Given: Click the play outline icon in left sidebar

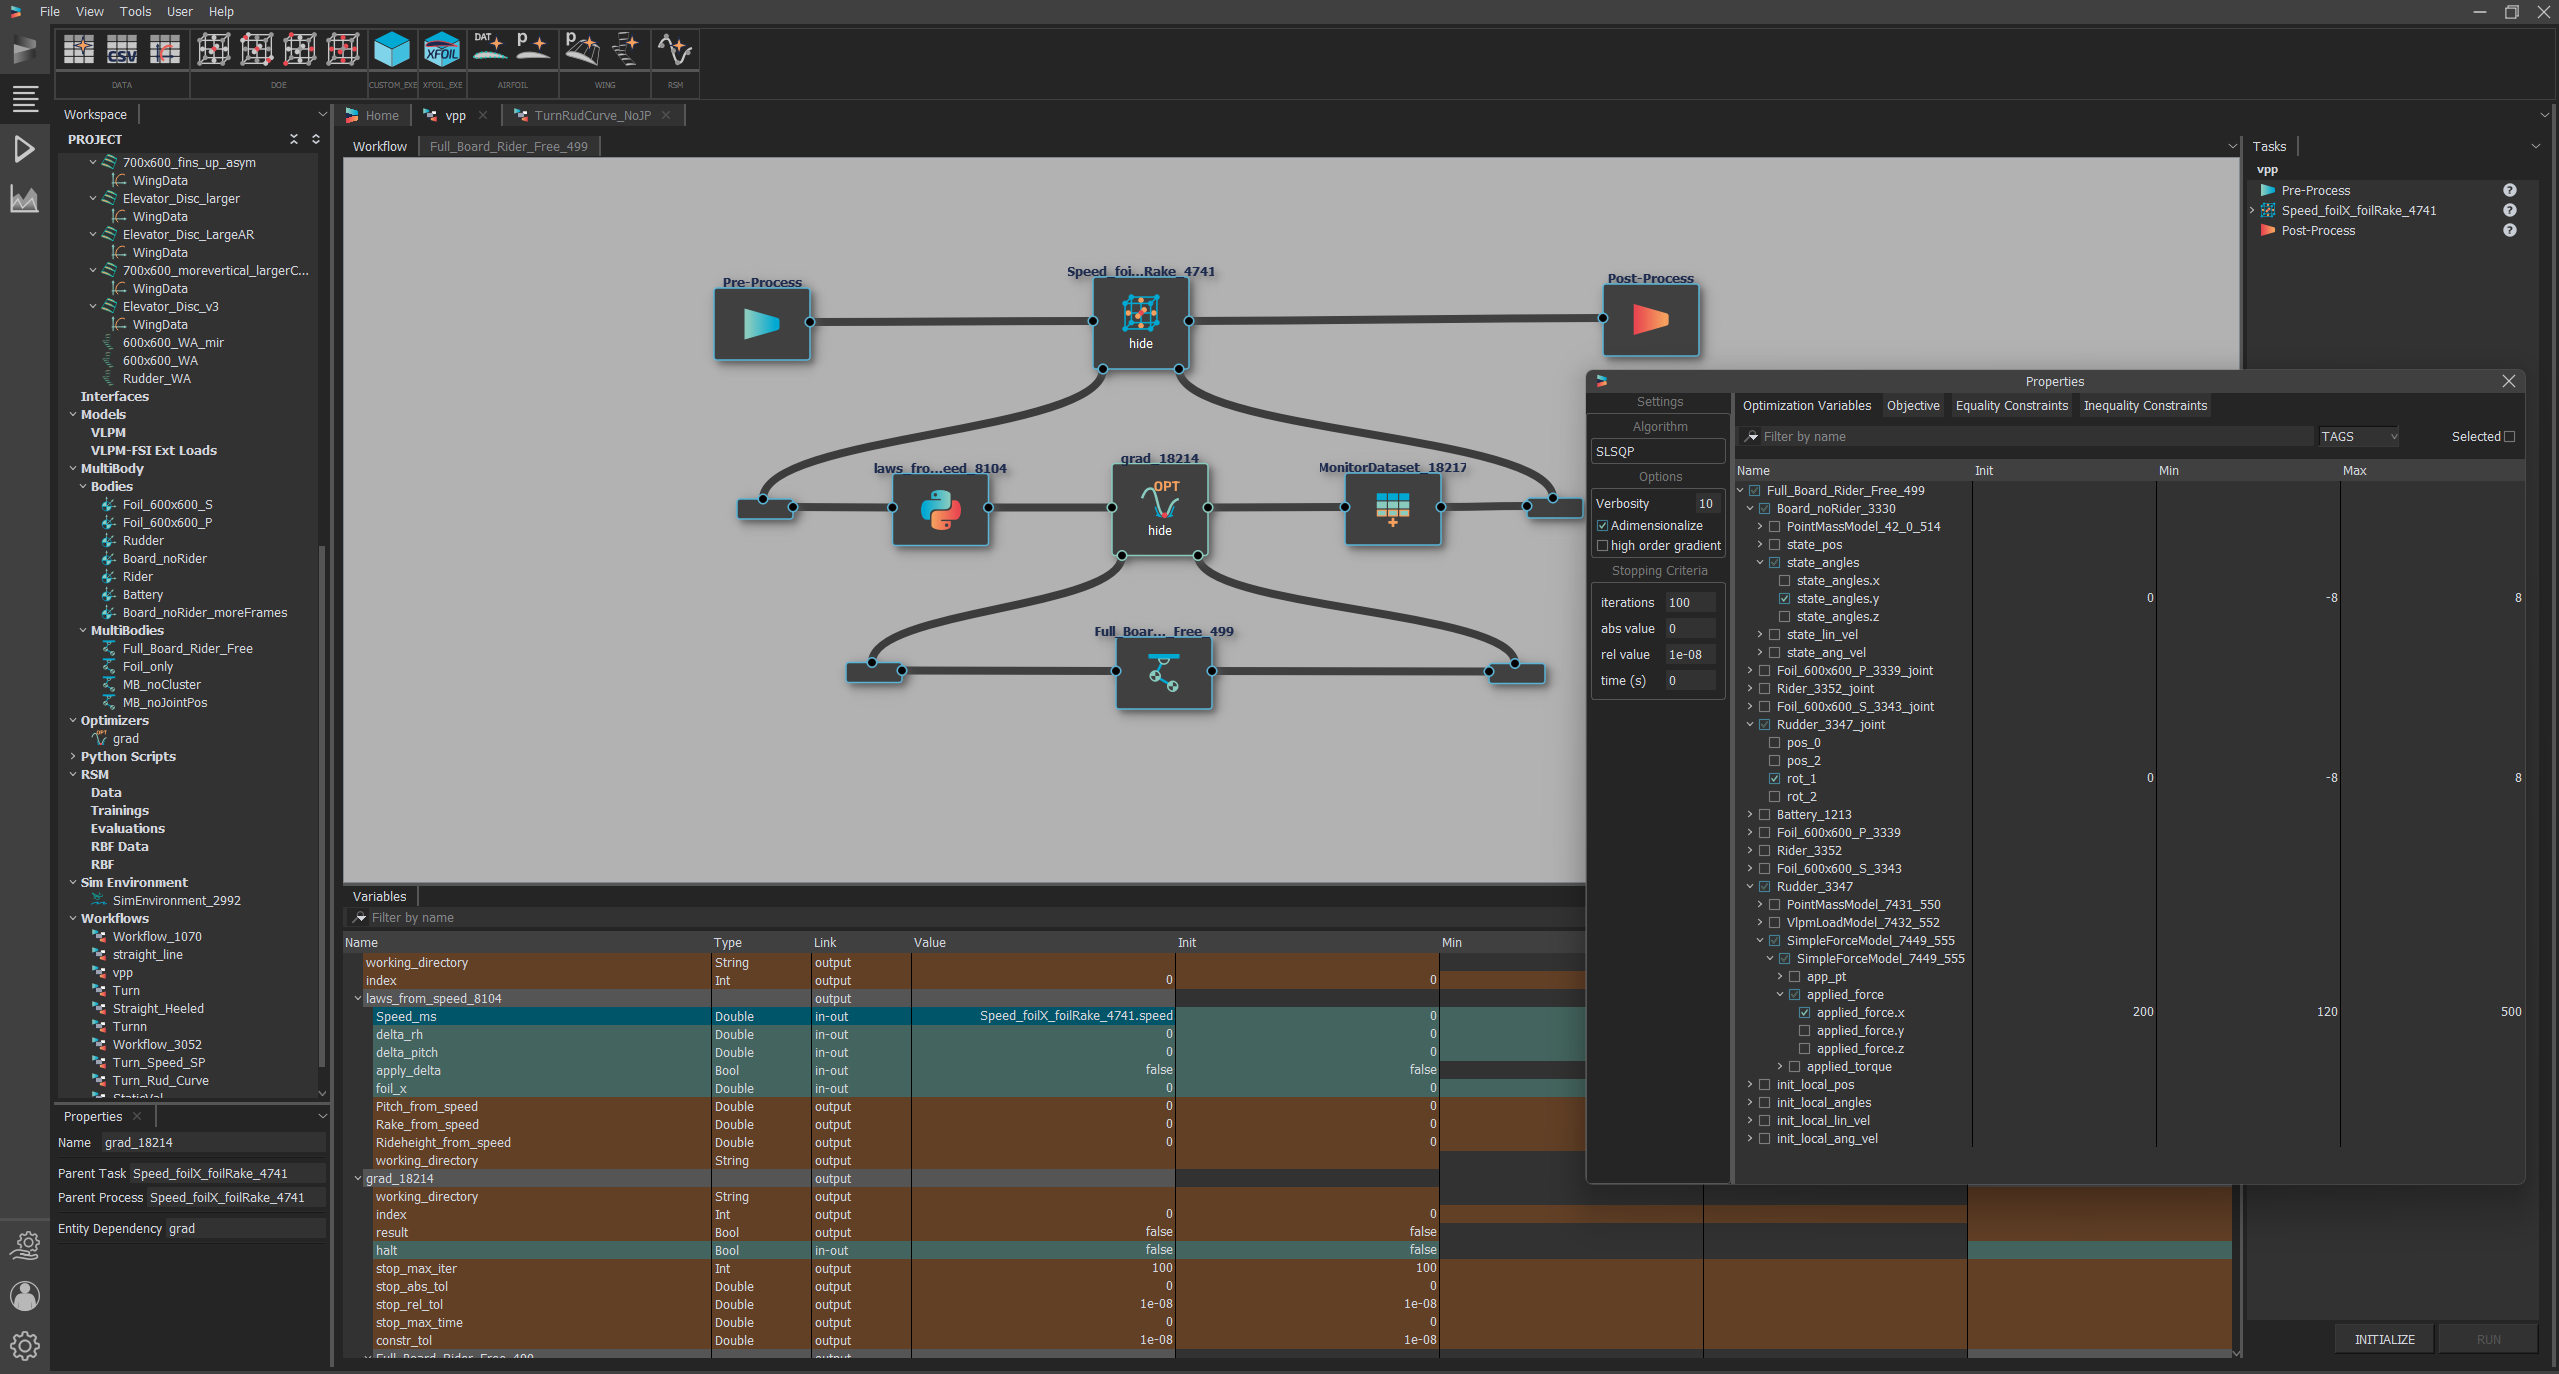Looking at the screenshot, I should [x=25, y=149].
